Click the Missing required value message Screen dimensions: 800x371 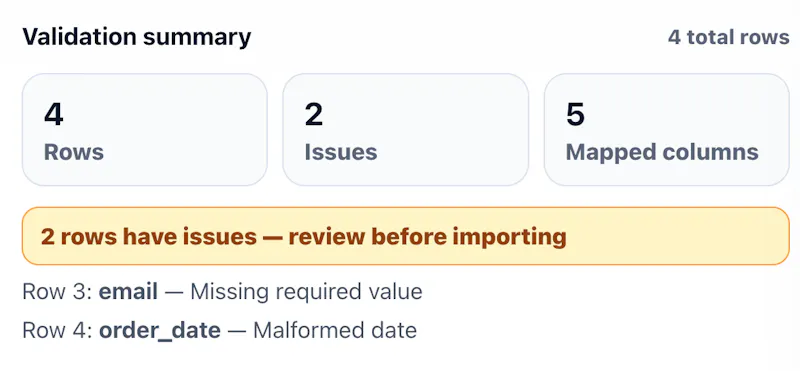pyautogui.click(x=306, y=292)
